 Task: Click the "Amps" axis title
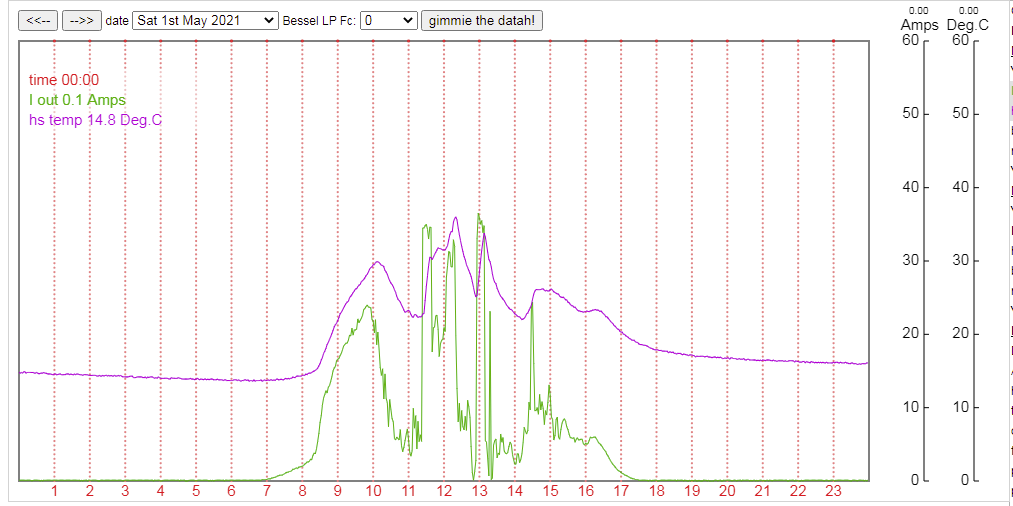pyautogui.click(x=919, y=25)
